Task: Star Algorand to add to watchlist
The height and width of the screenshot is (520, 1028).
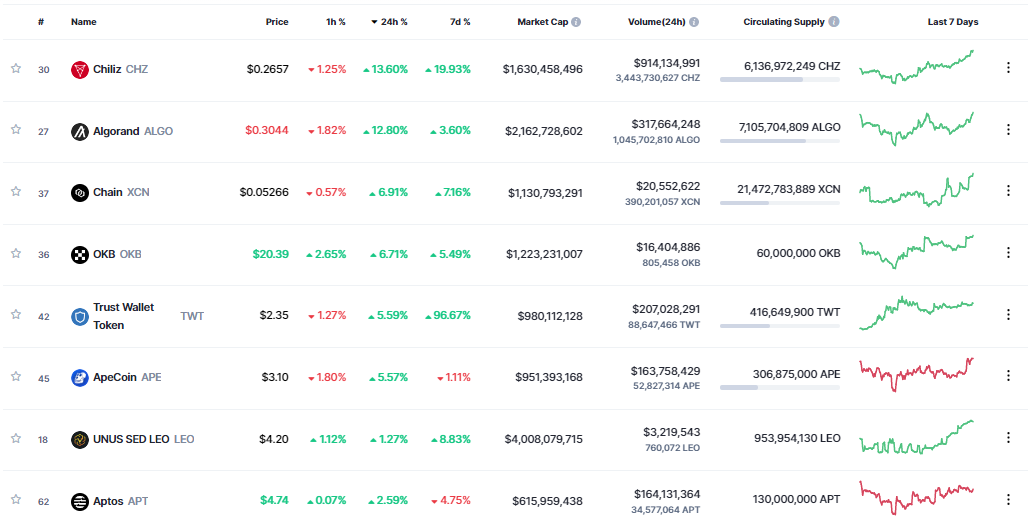Action: click(16, 130)
